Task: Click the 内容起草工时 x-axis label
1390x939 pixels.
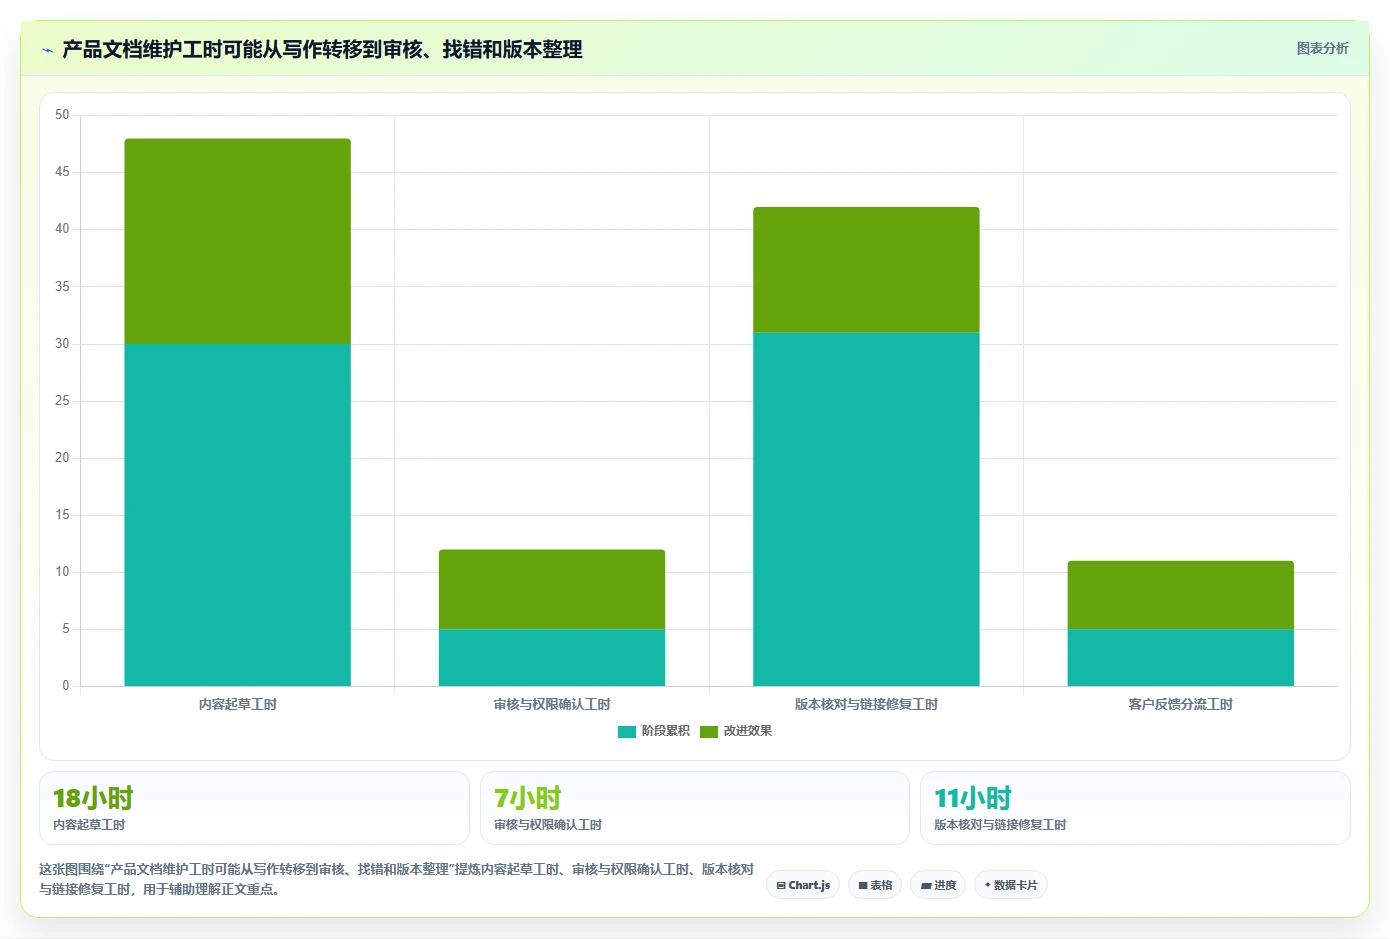Action: 238,705
